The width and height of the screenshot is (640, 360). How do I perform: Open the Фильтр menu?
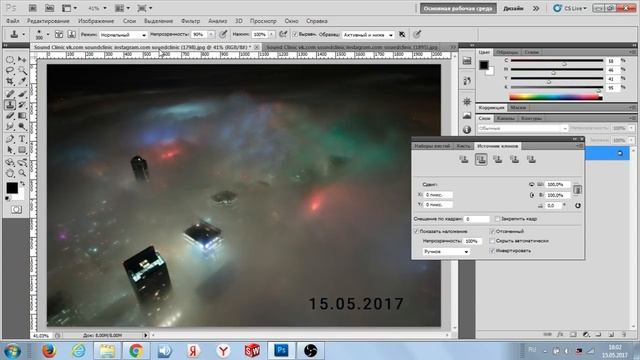(x=190, y=21)
